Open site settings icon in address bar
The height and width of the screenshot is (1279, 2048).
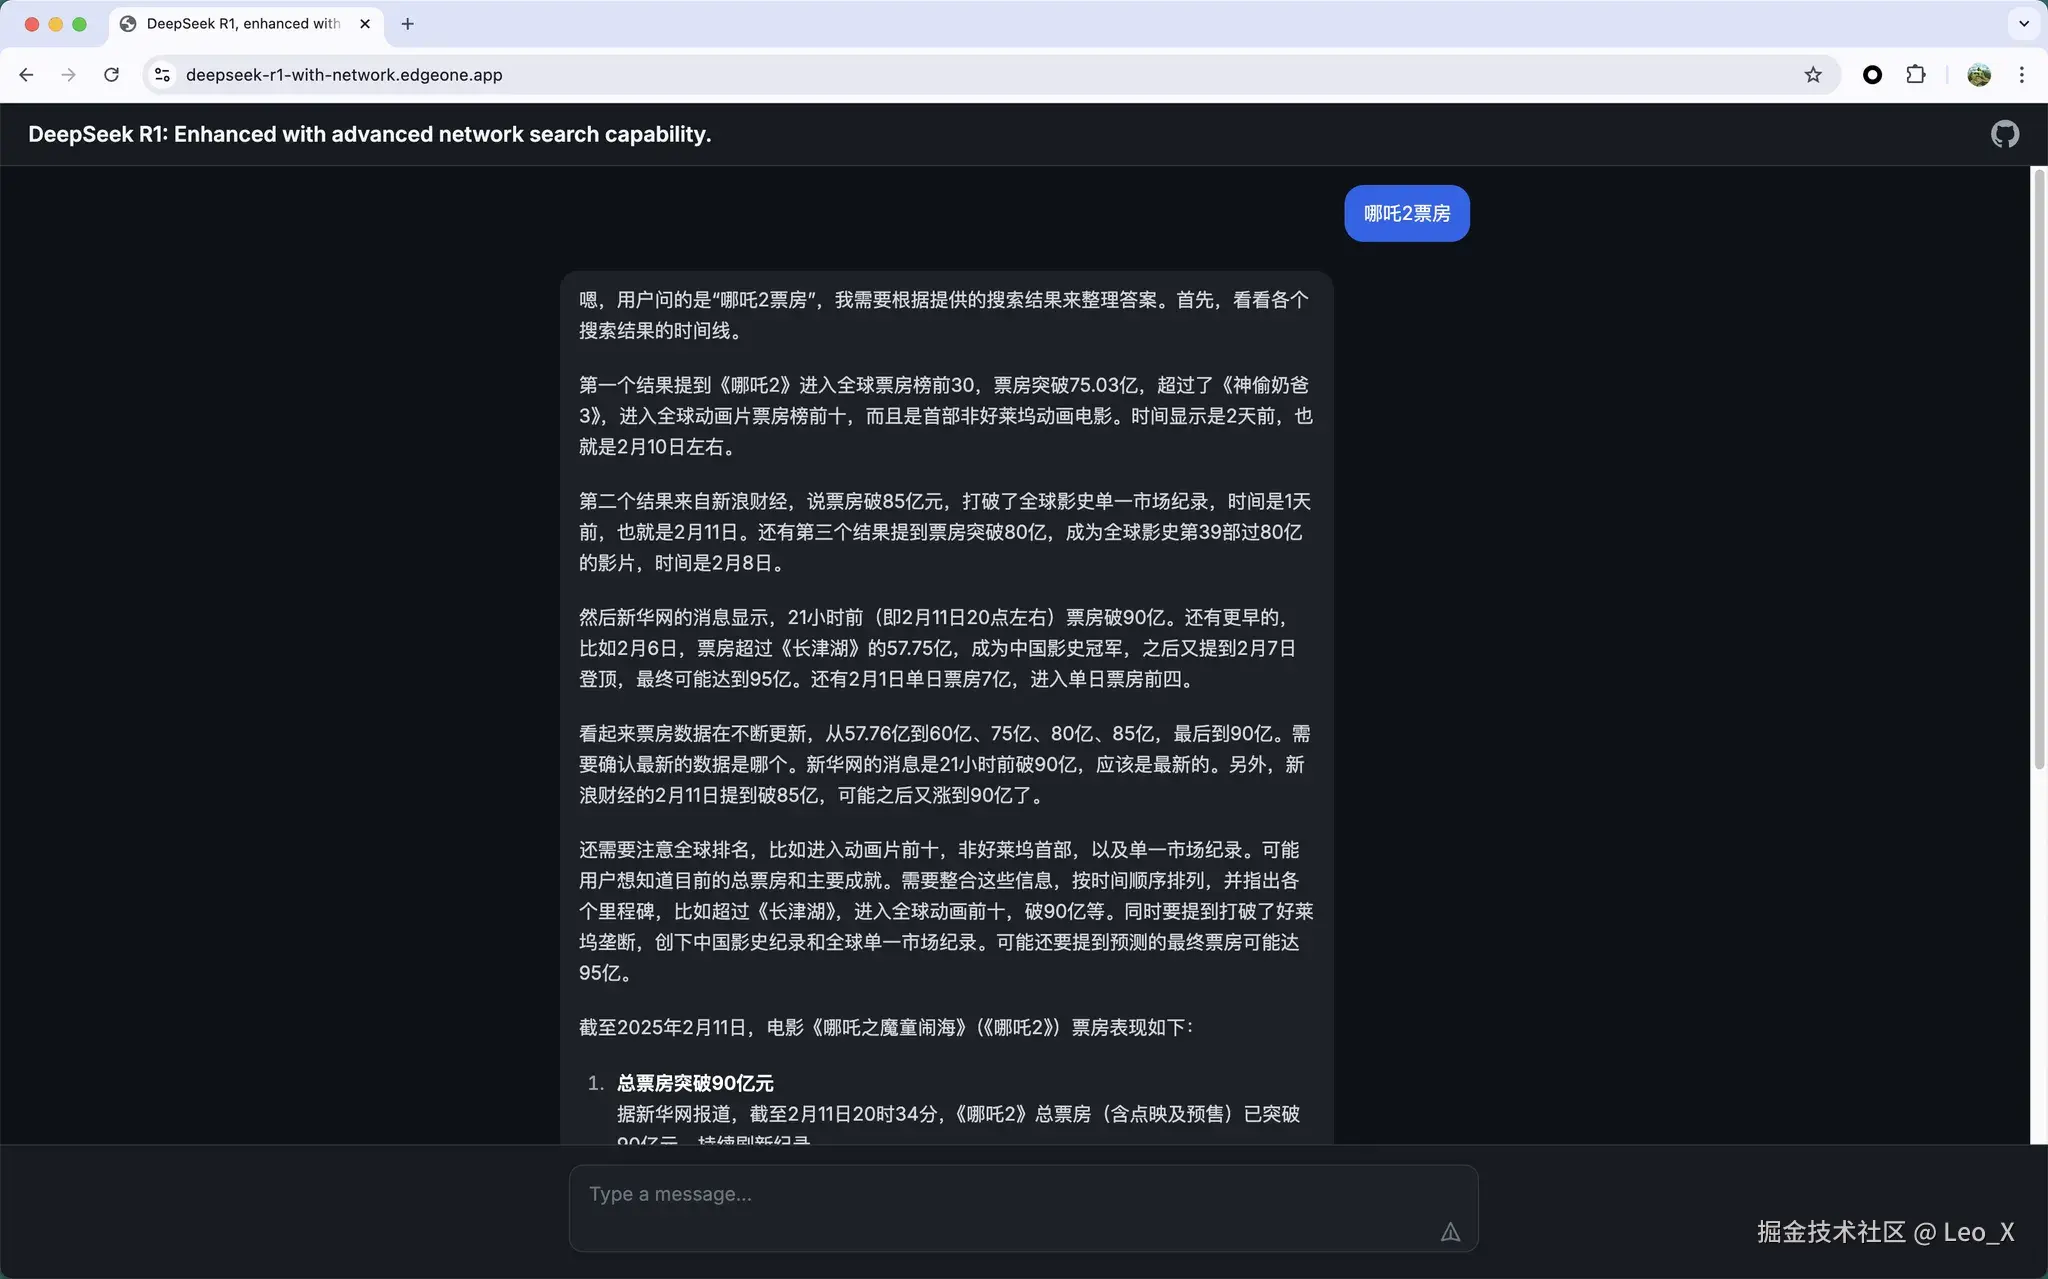[161, 74]
